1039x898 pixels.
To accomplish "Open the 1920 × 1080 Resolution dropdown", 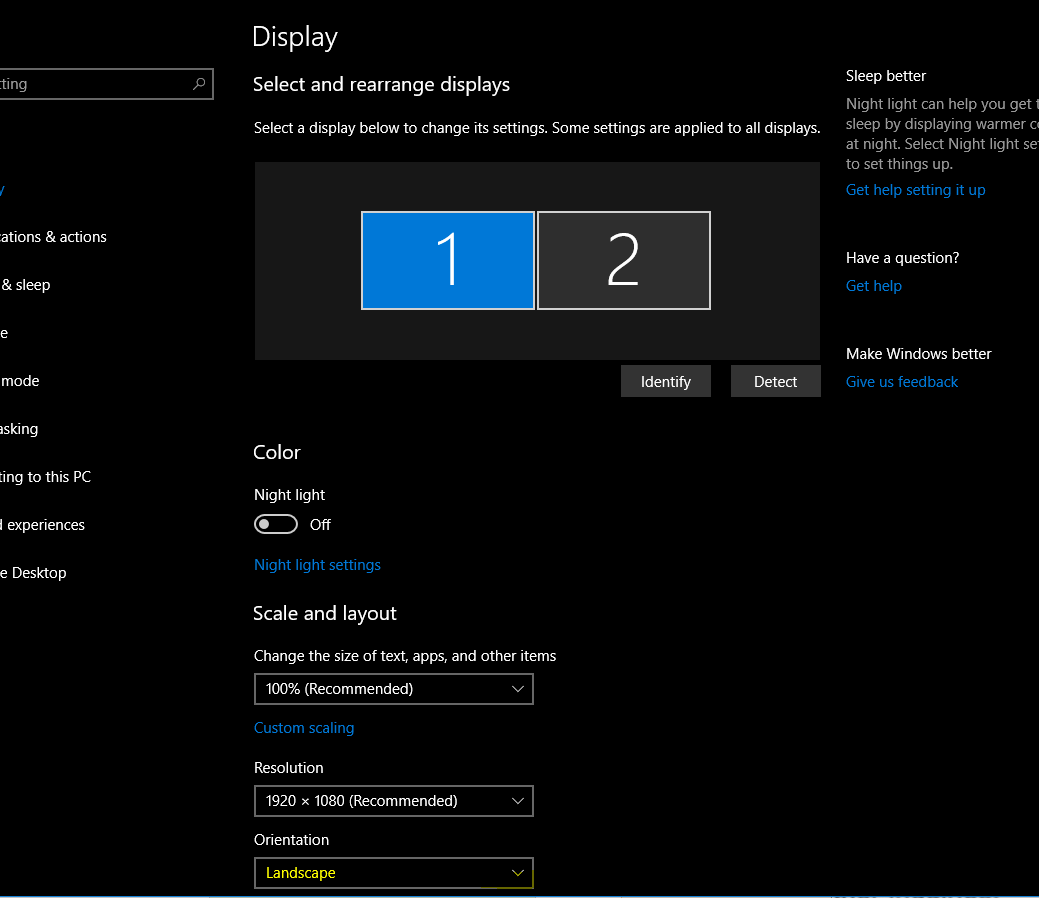I will 393,801.
